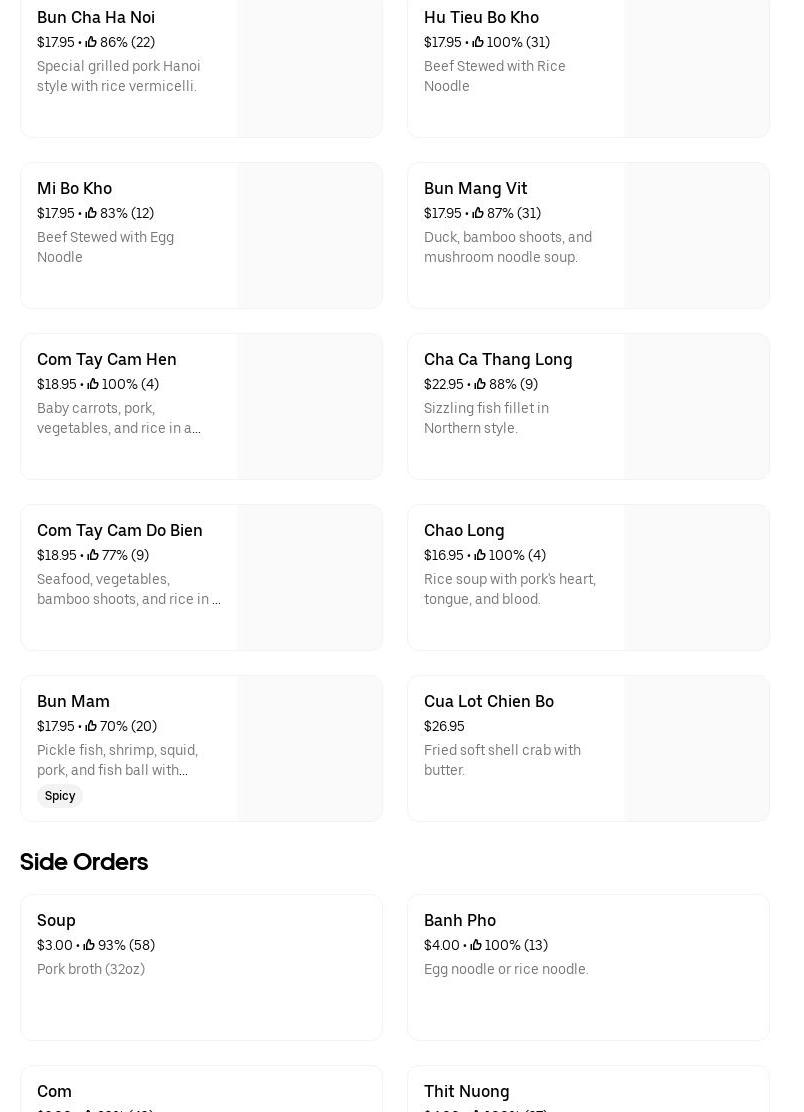Open the Com Tay Cam Do Bien dish
The width and height of the screenshot is (804, 1112).
pos(120,530)
